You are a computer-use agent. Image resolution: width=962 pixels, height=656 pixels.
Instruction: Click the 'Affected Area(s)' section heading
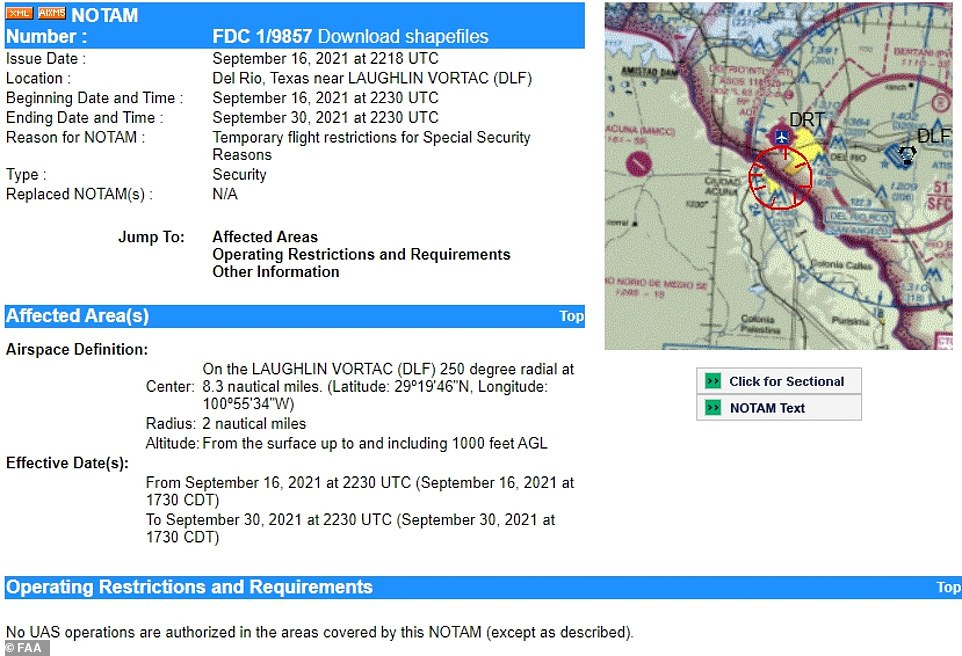(77, 316)
